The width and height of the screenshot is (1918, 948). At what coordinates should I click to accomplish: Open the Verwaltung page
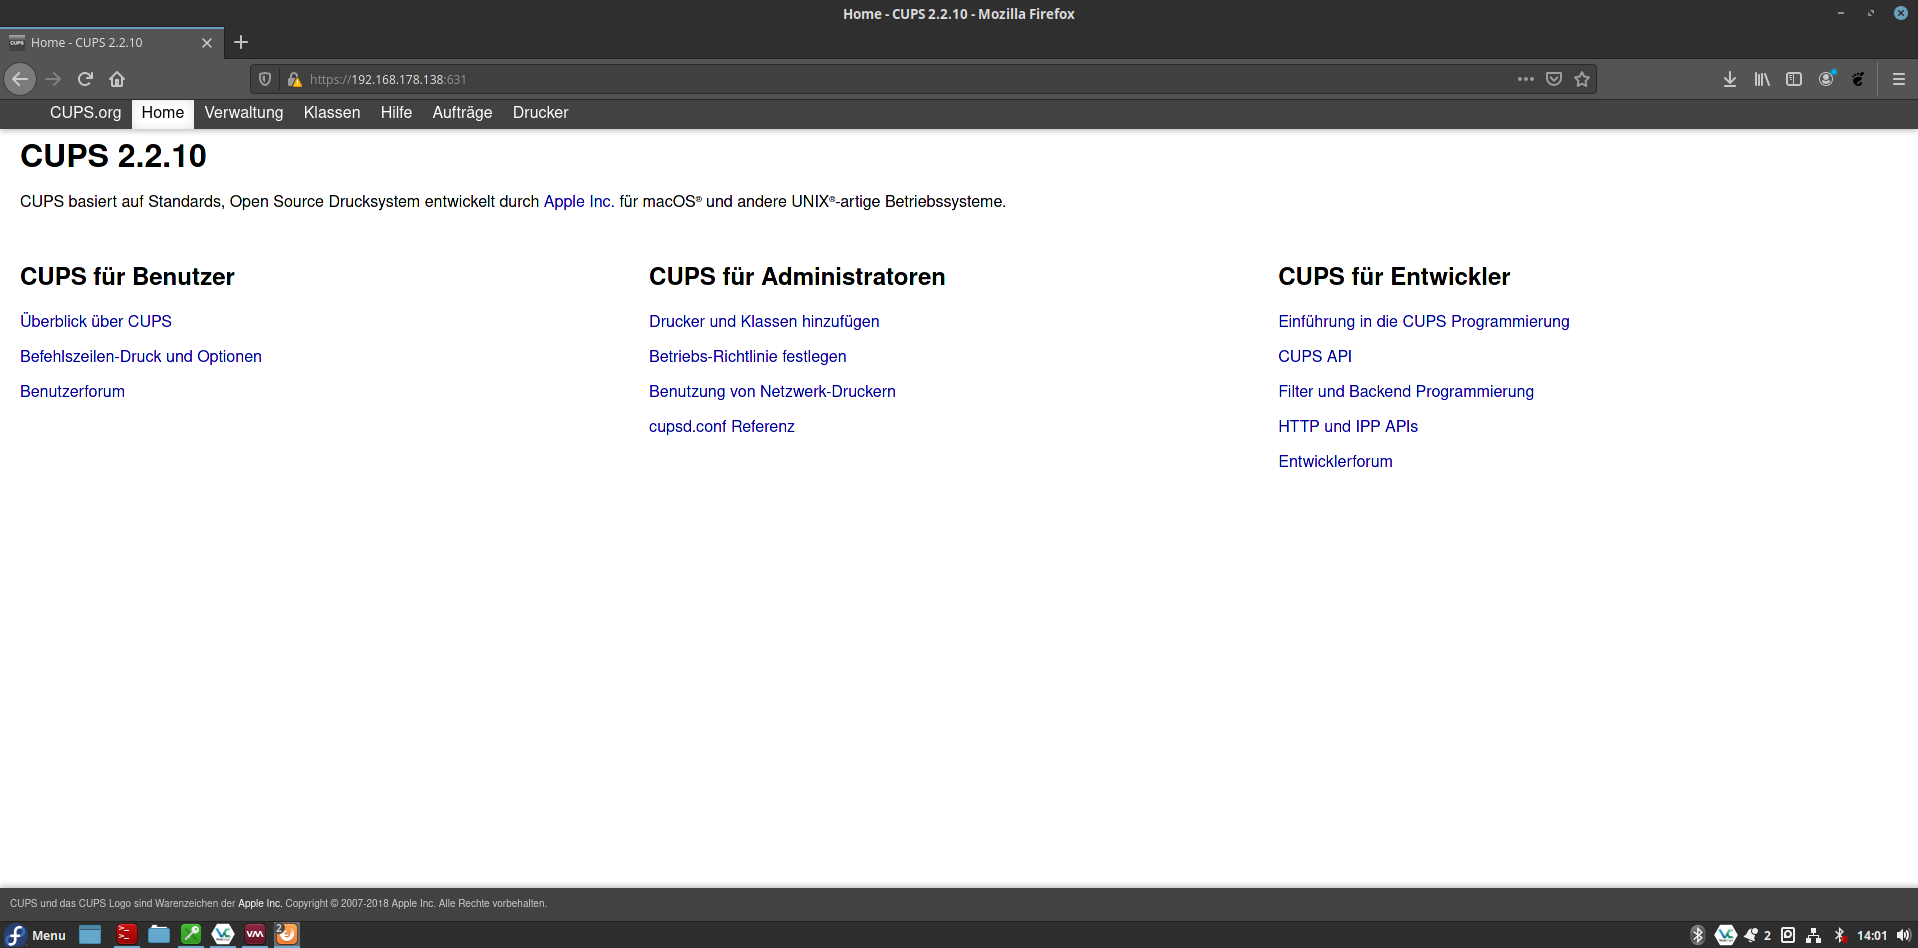coord(244,113)
